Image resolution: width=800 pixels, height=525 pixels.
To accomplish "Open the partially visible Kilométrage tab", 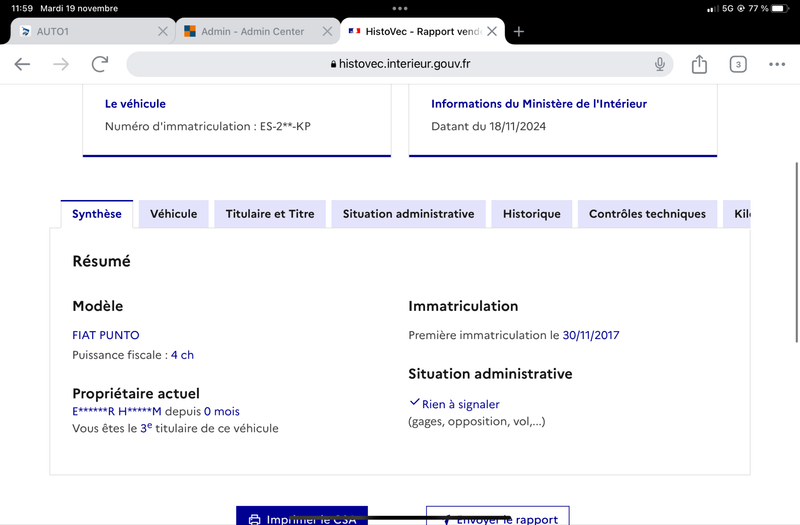I will (x=737, y=214).
